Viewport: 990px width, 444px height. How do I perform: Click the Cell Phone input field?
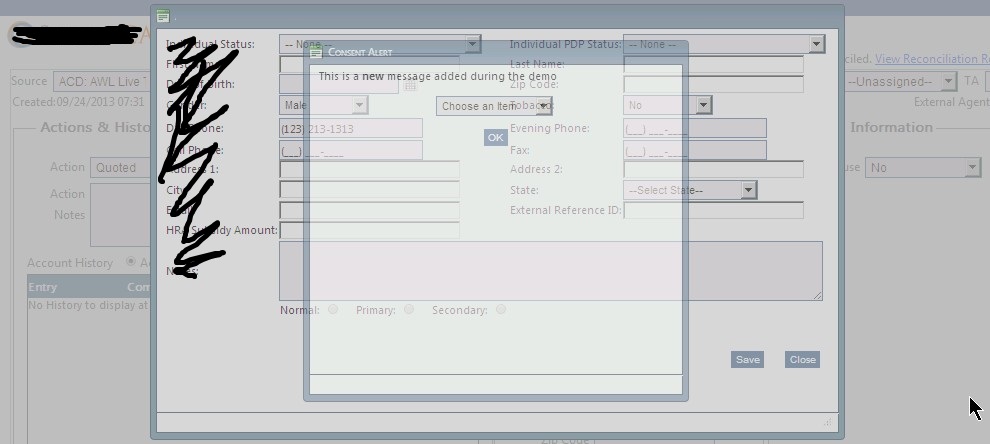(351, 150)
